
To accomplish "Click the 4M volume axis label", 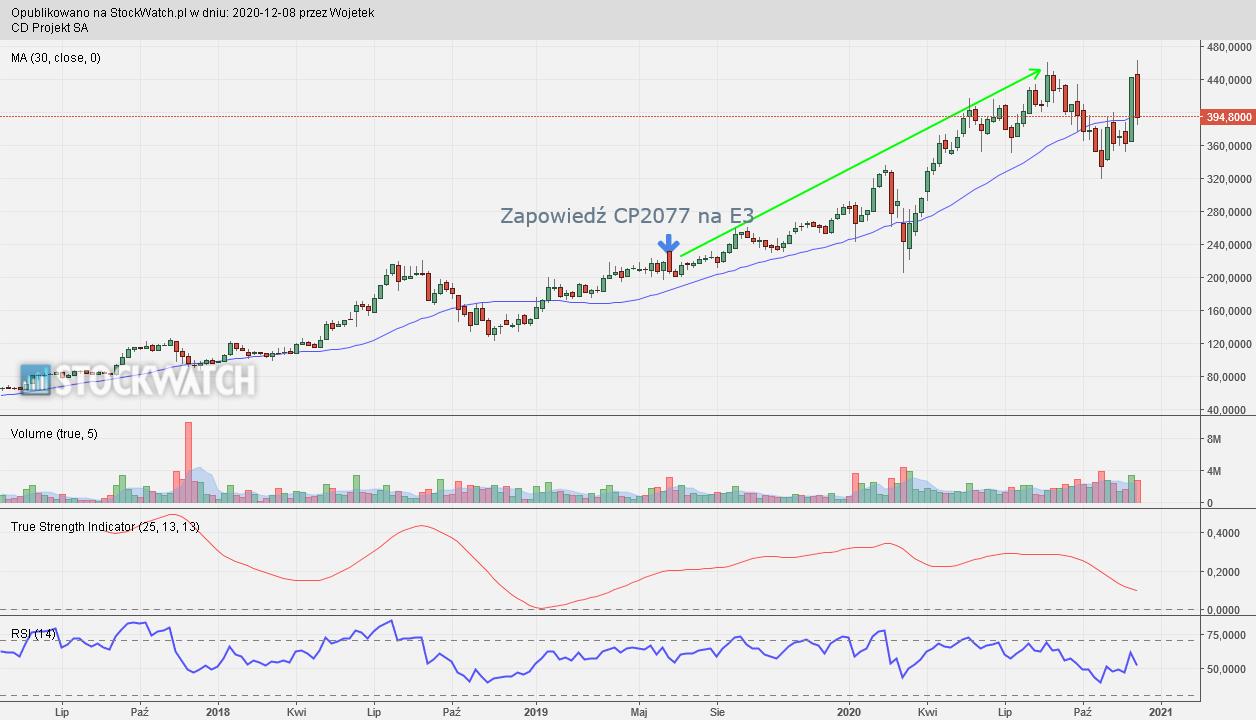I will pos(1215,471).
